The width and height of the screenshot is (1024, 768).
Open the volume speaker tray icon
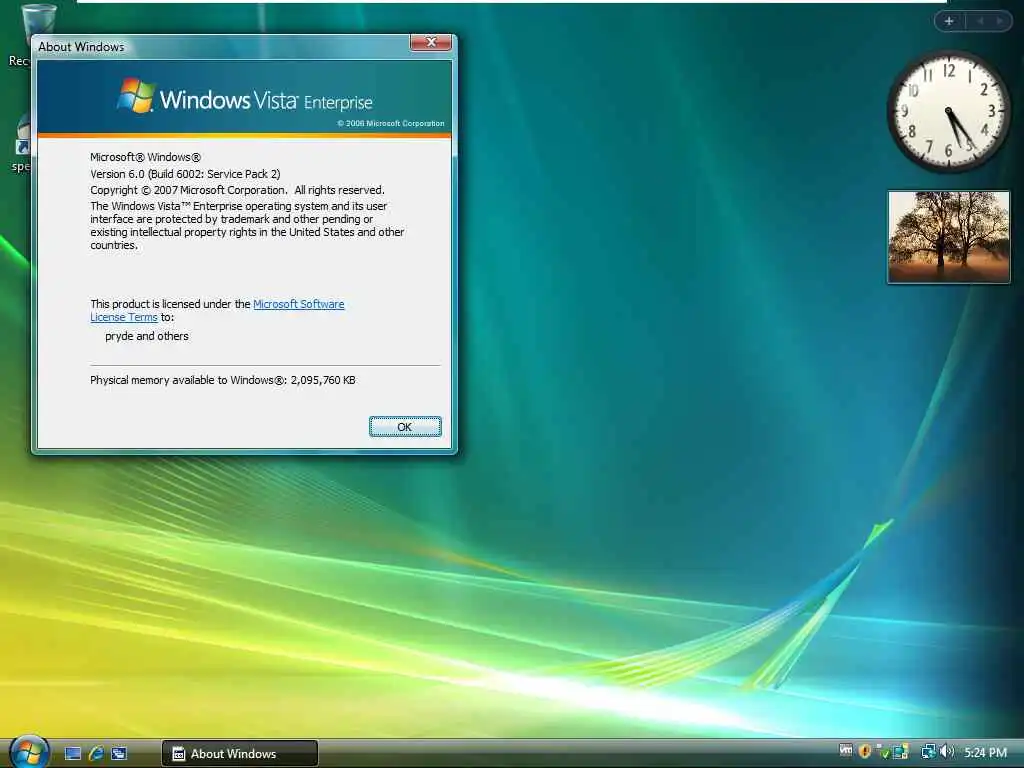click(x=948, y=752)
